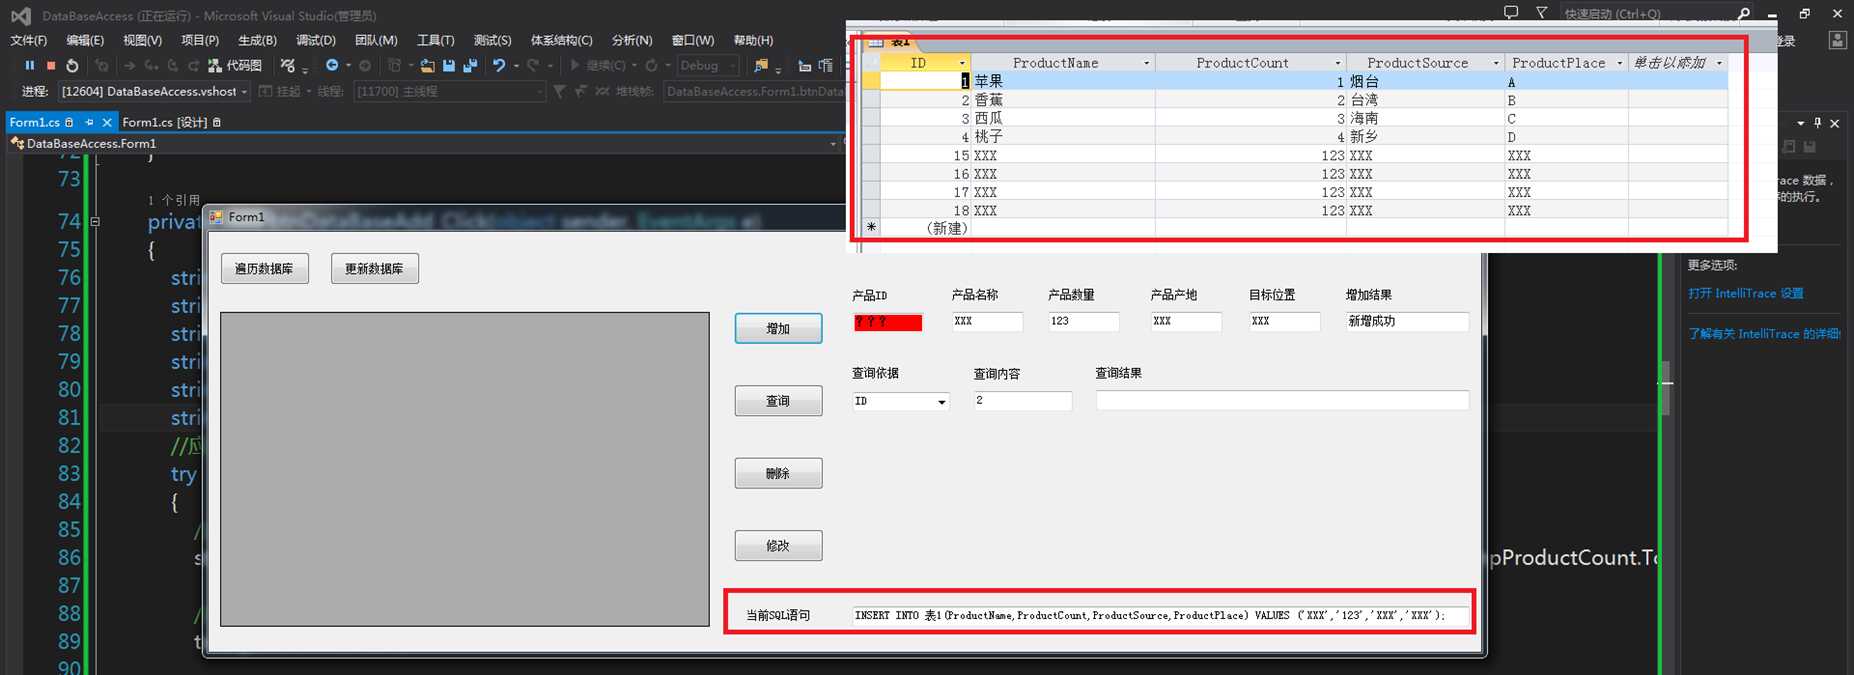Select the 海南 cell in the ProductSource column
The width and height of the screenshot is (1854, 675).
pyautogui.click(x=1425, y=118)
